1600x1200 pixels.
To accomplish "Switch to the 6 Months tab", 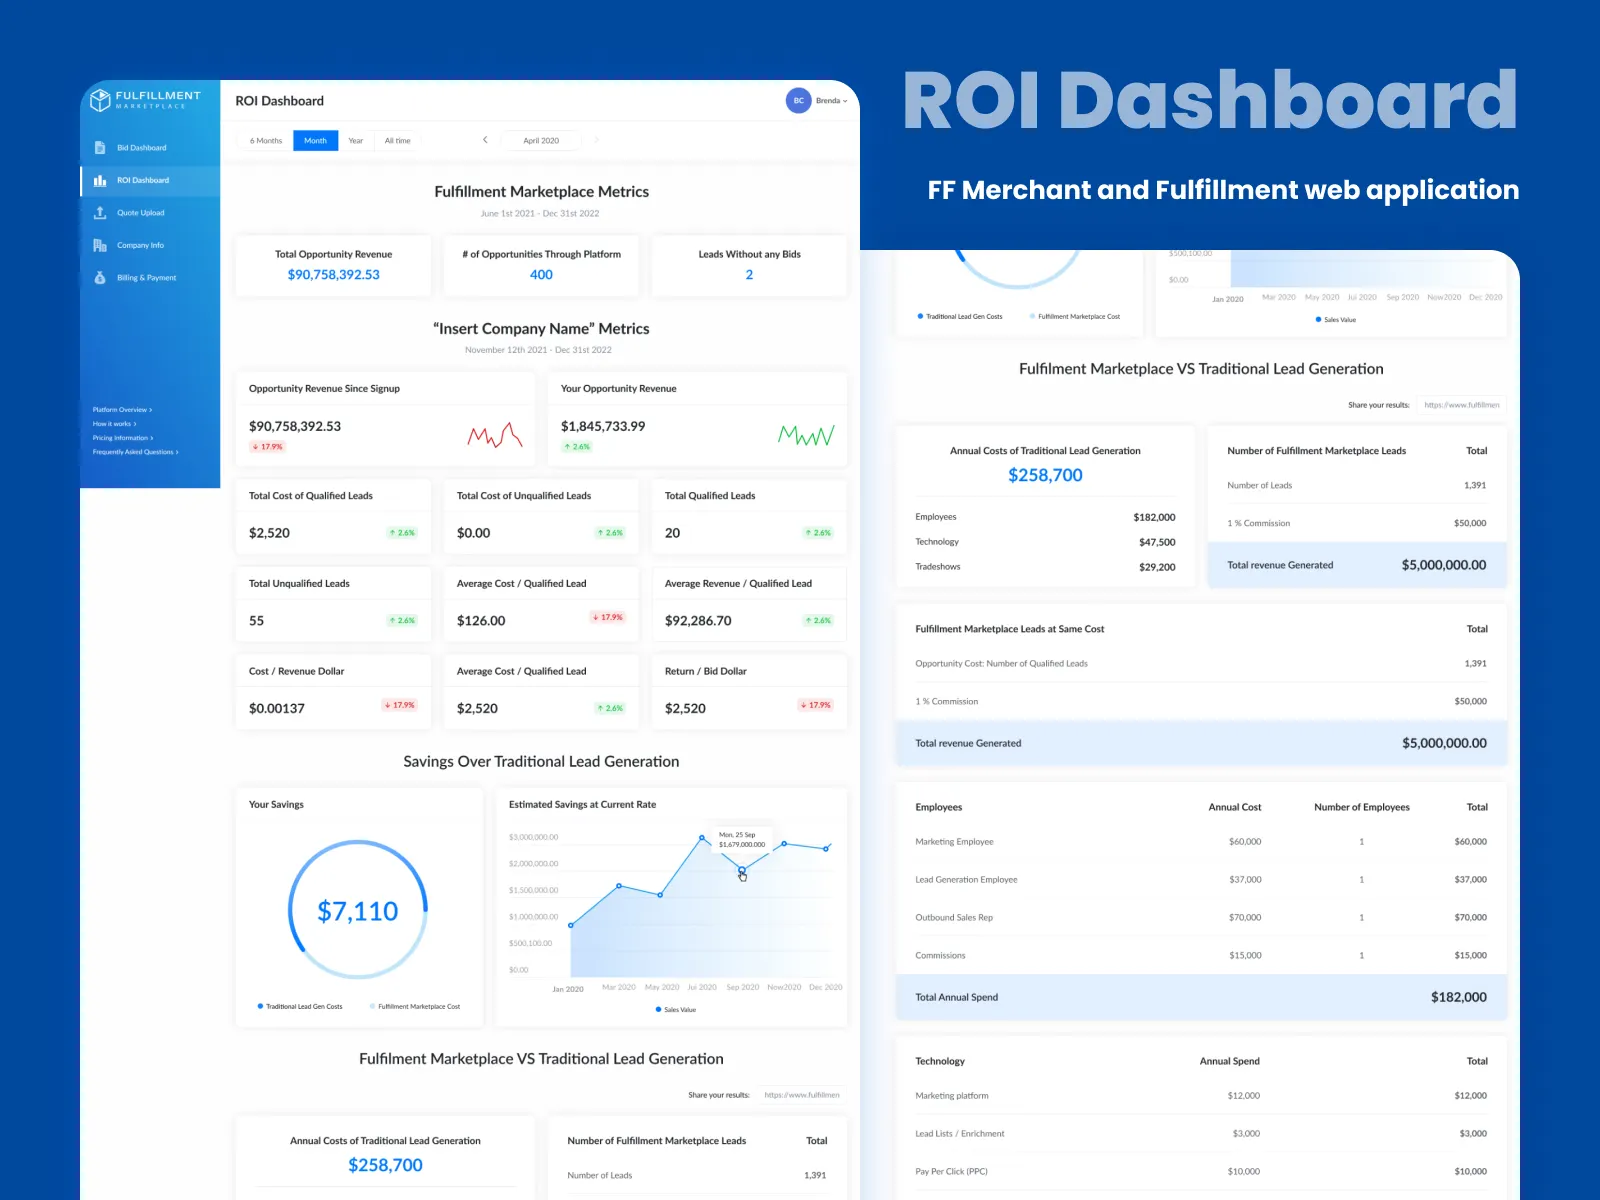I will (266, 141).
